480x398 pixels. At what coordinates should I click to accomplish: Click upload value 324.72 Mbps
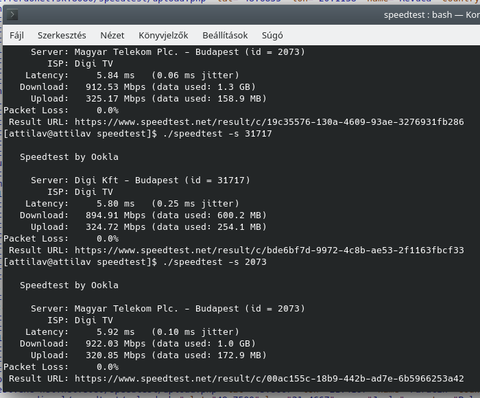(115, 227)
